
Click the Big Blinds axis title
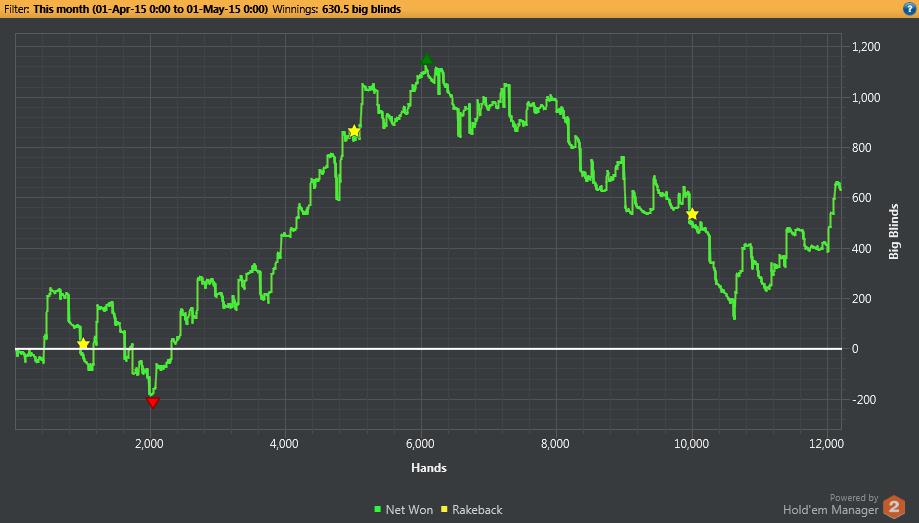point(893,231)
